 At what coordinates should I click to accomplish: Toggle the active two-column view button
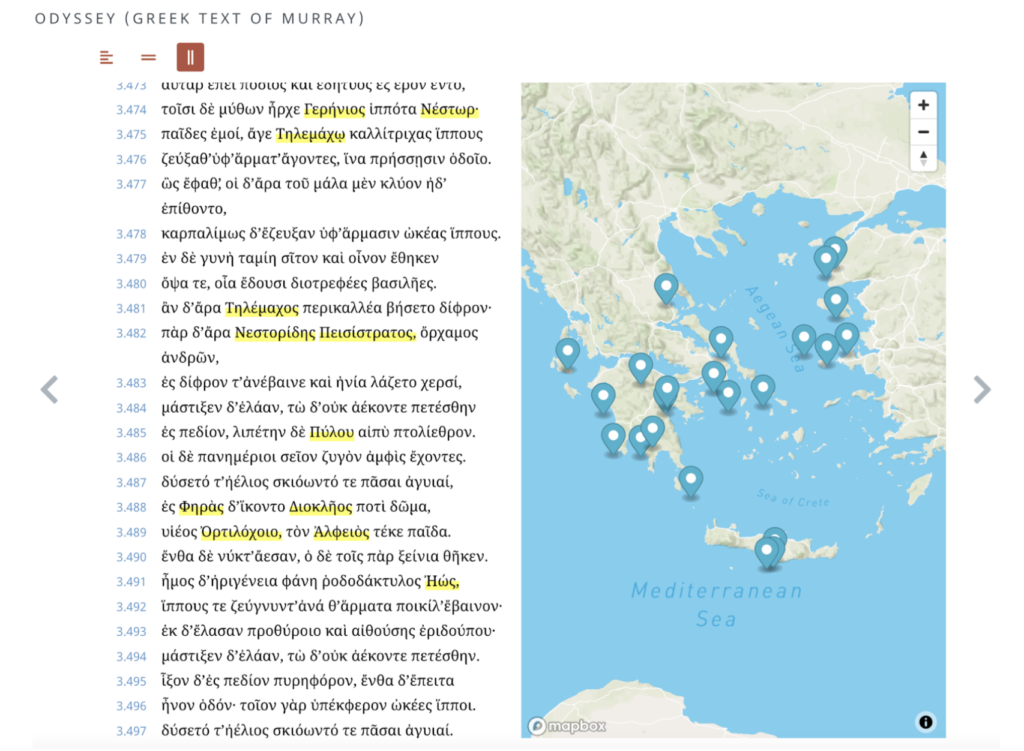click(x=190, y=57)
